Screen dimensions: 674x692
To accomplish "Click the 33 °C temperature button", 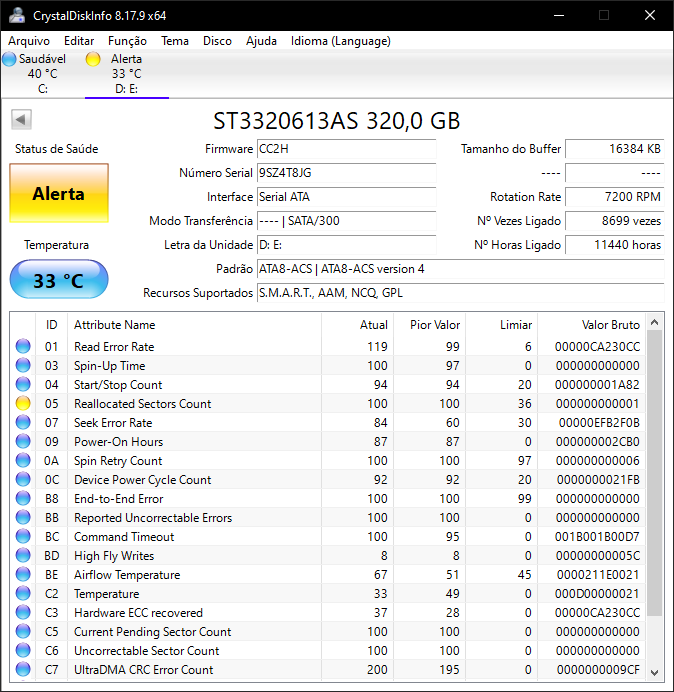I will click(x=59, y=280).
